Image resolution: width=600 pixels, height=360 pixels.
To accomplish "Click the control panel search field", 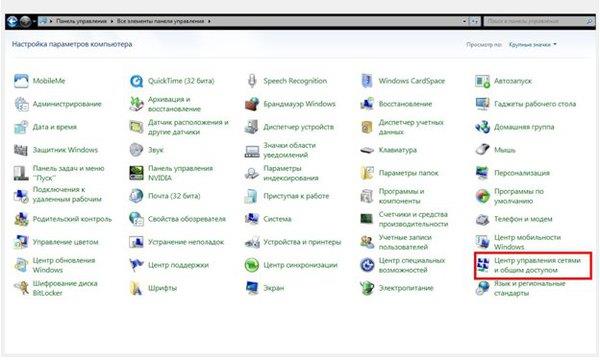I will point(539,21).
